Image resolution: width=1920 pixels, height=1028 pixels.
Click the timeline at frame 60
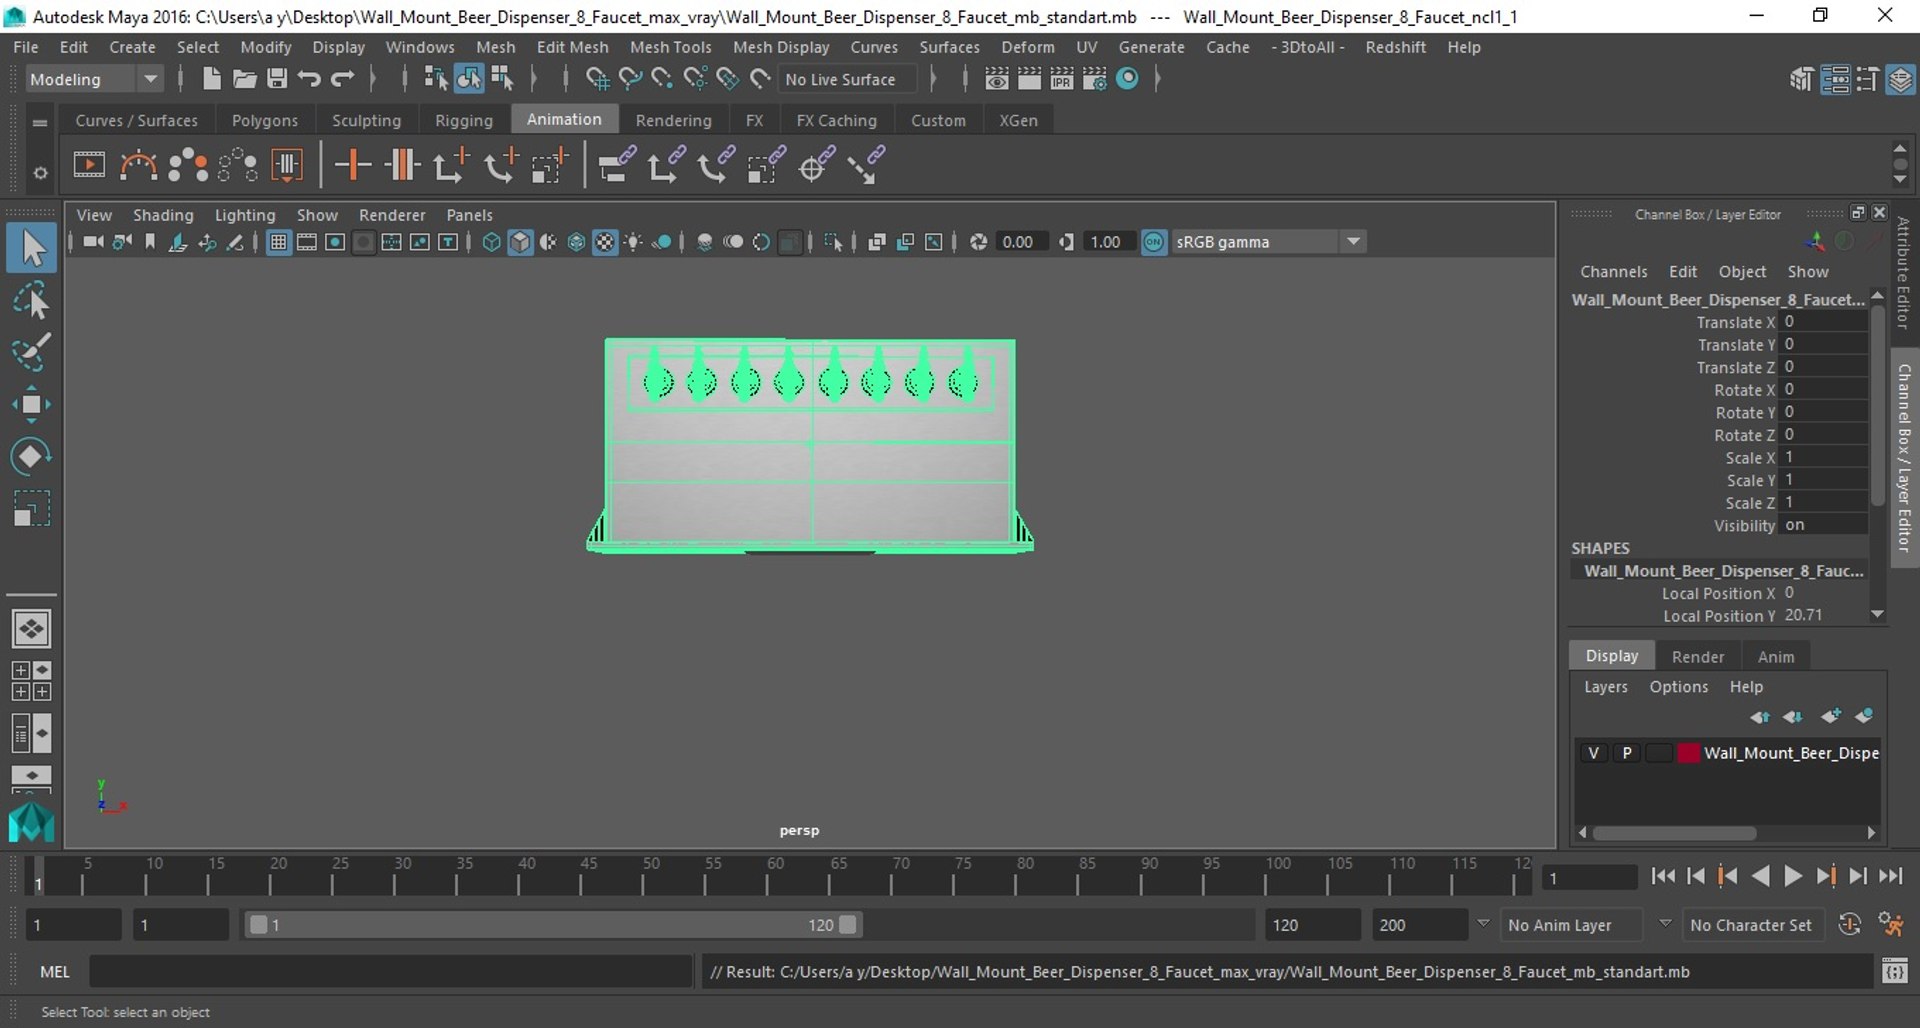point(767,876)
